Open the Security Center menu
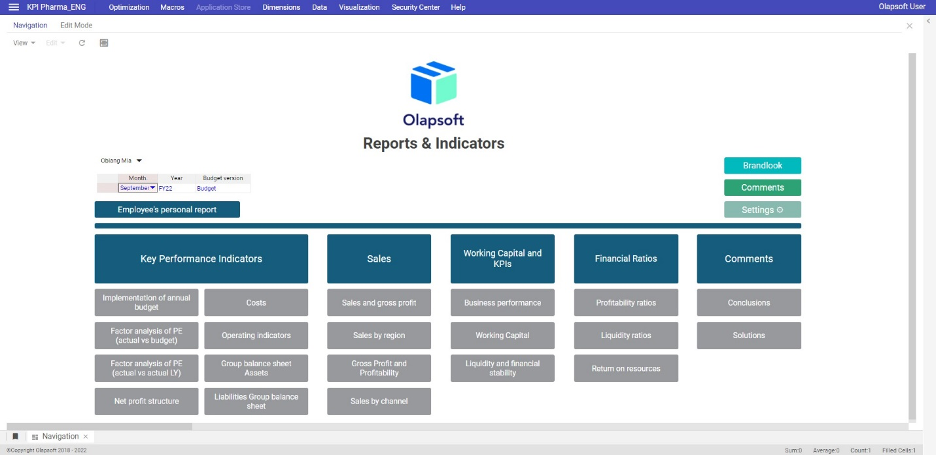The image size is (936, 456). (415, 7)
